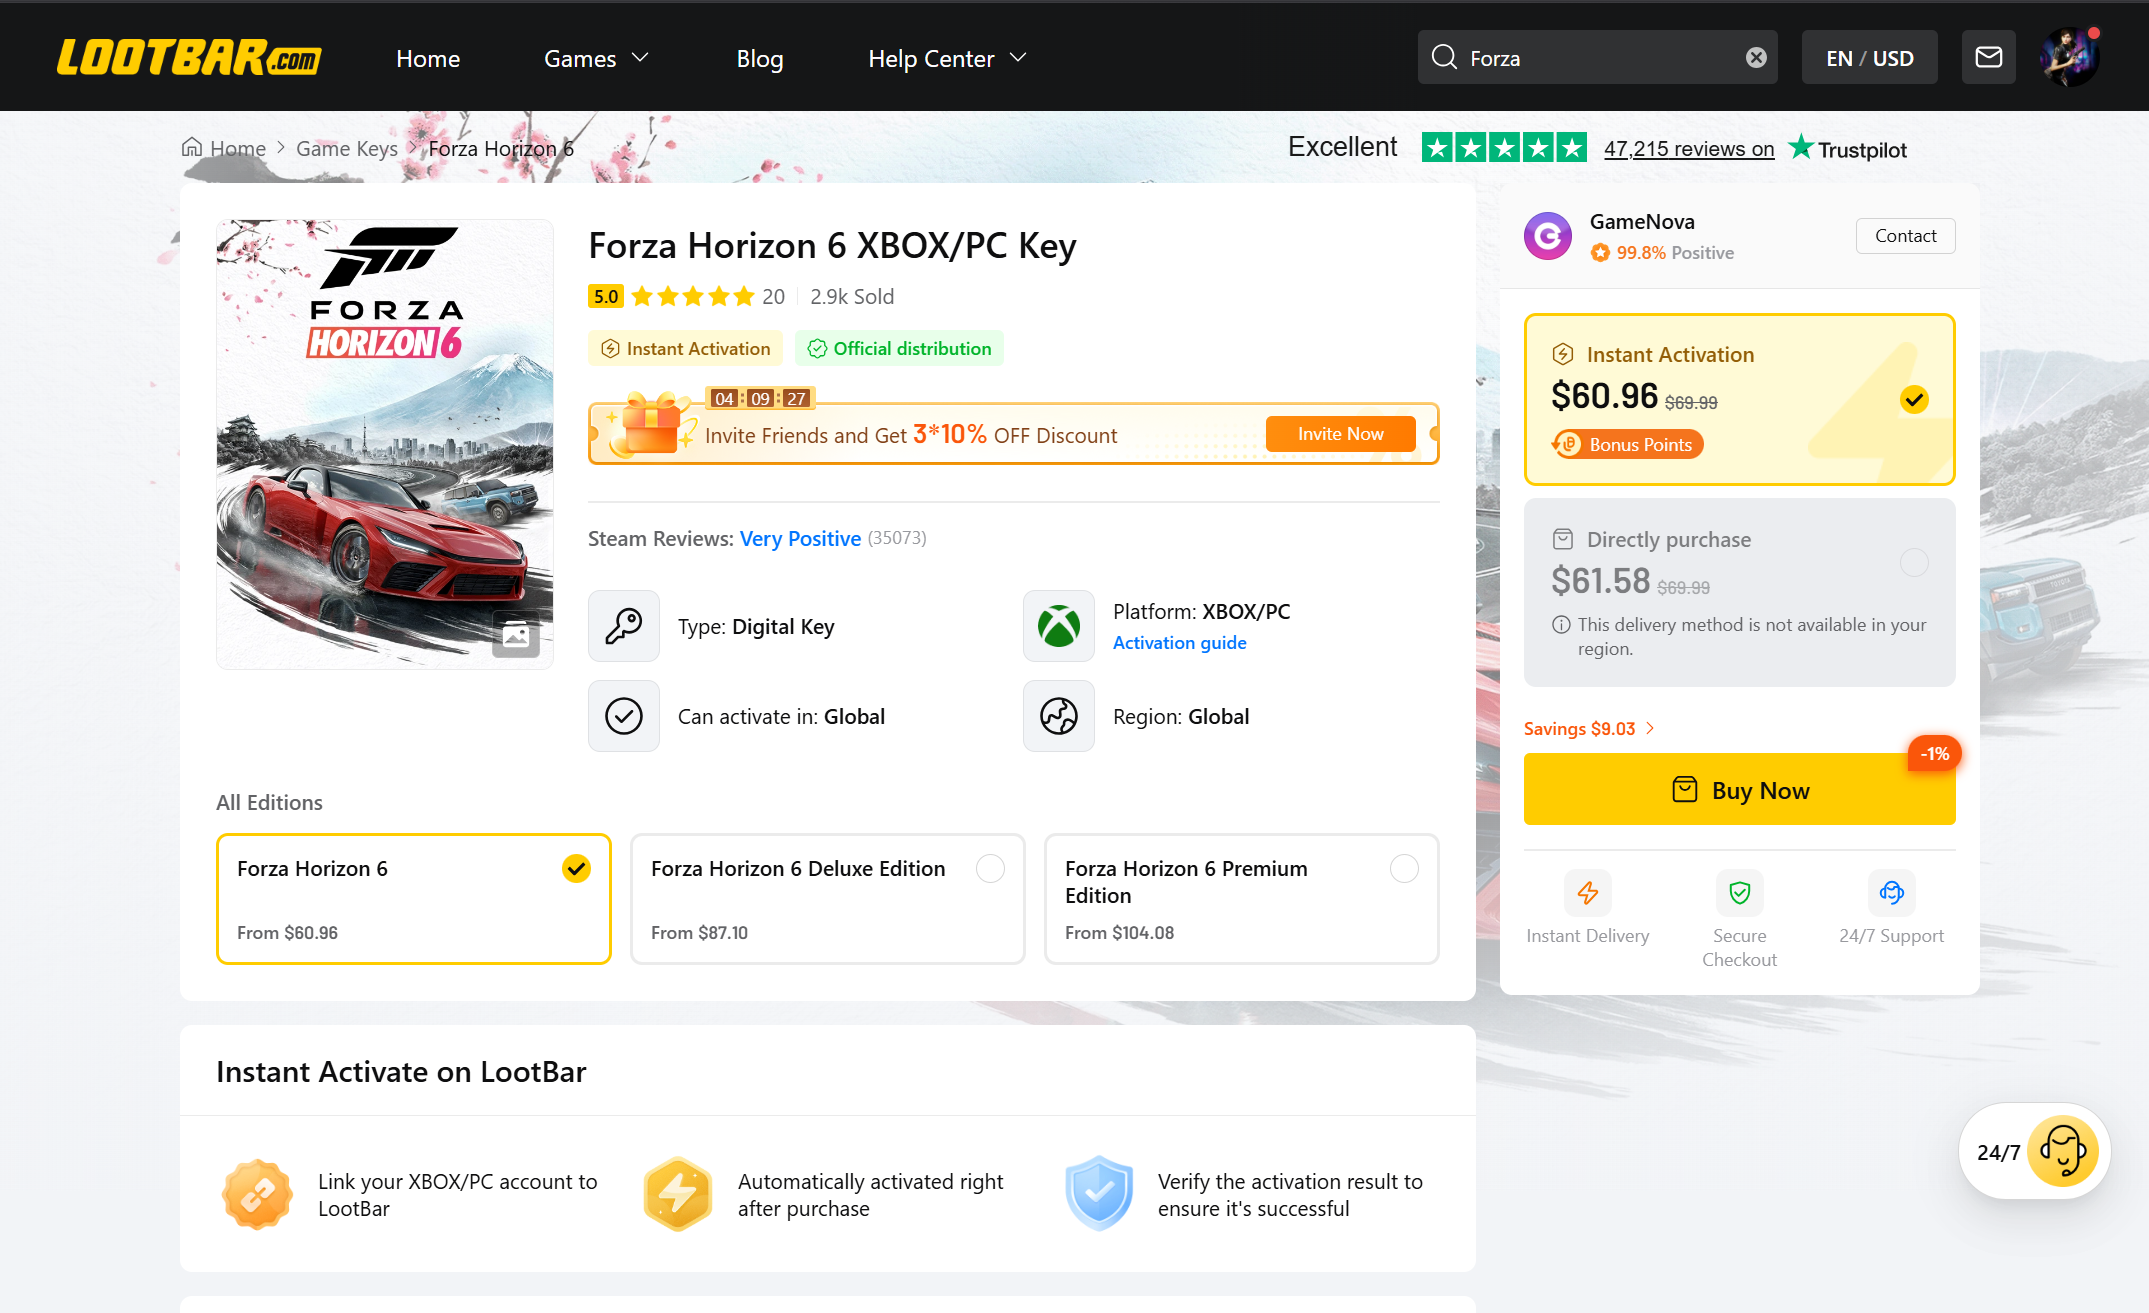Click the Home breadcrumb link
The height and width of the screenshot is (1313, 2149).
(238, 148)
